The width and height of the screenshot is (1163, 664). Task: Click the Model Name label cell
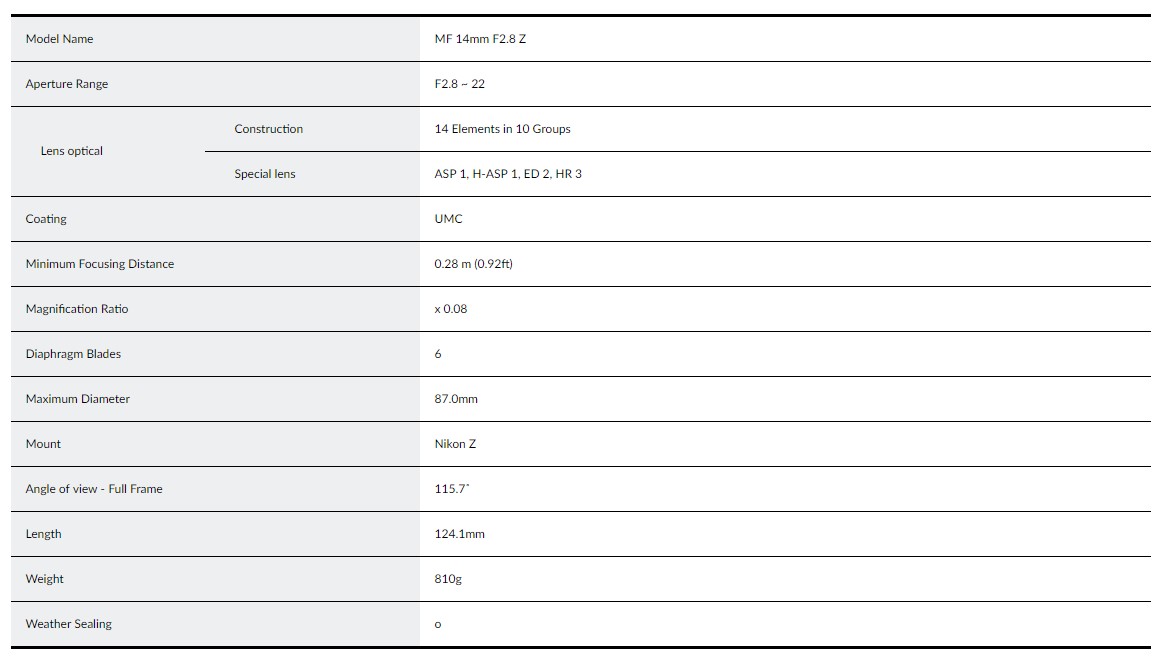tap(60, 39)
